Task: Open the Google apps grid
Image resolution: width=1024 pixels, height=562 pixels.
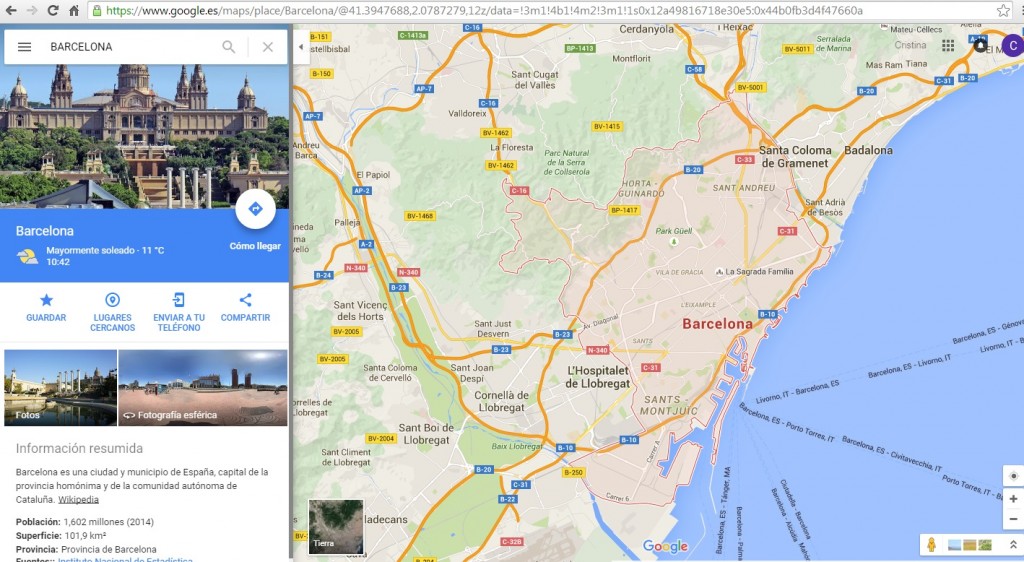Action: coord(948,45)
